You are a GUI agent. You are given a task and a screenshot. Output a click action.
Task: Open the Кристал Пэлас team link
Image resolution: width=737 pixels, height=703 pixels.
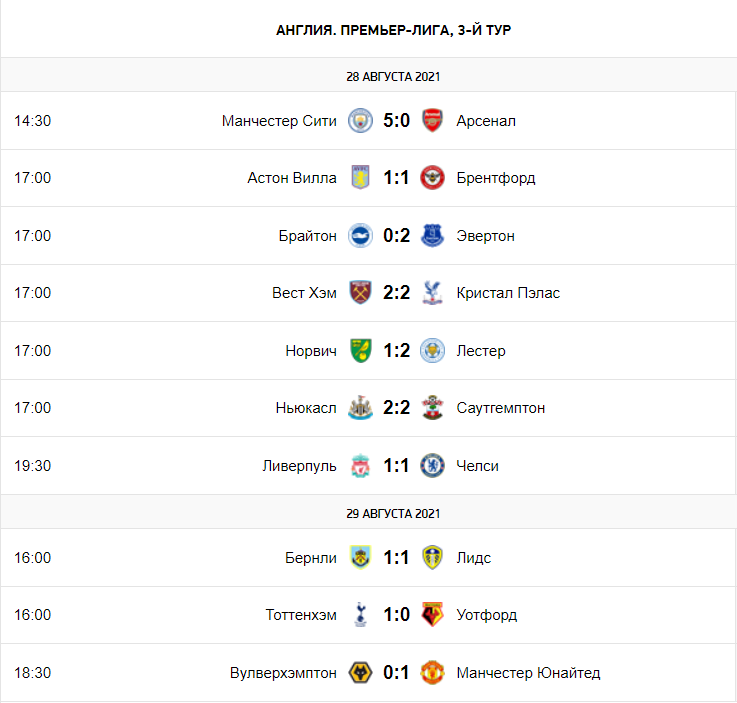[x=508, y=293]
